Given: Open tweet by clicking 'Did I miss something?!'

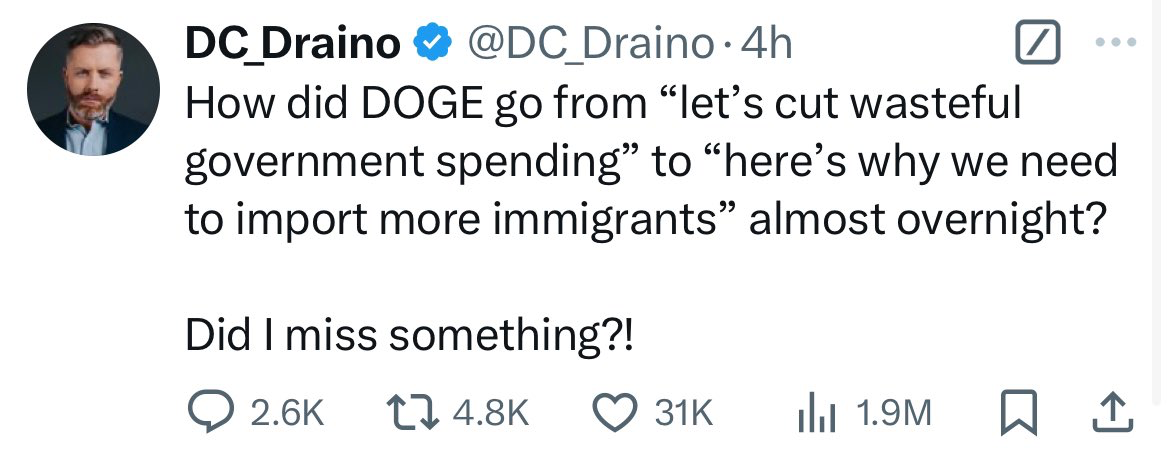Looking at the screenshot, I should (410, 336).
